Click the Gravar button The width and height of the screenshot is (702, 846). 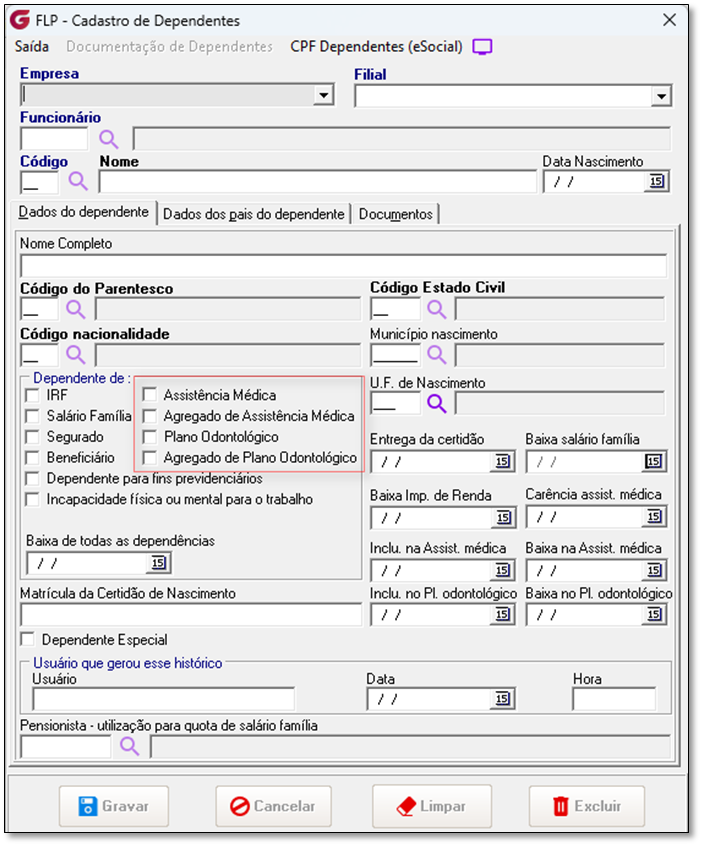(114, 806)
